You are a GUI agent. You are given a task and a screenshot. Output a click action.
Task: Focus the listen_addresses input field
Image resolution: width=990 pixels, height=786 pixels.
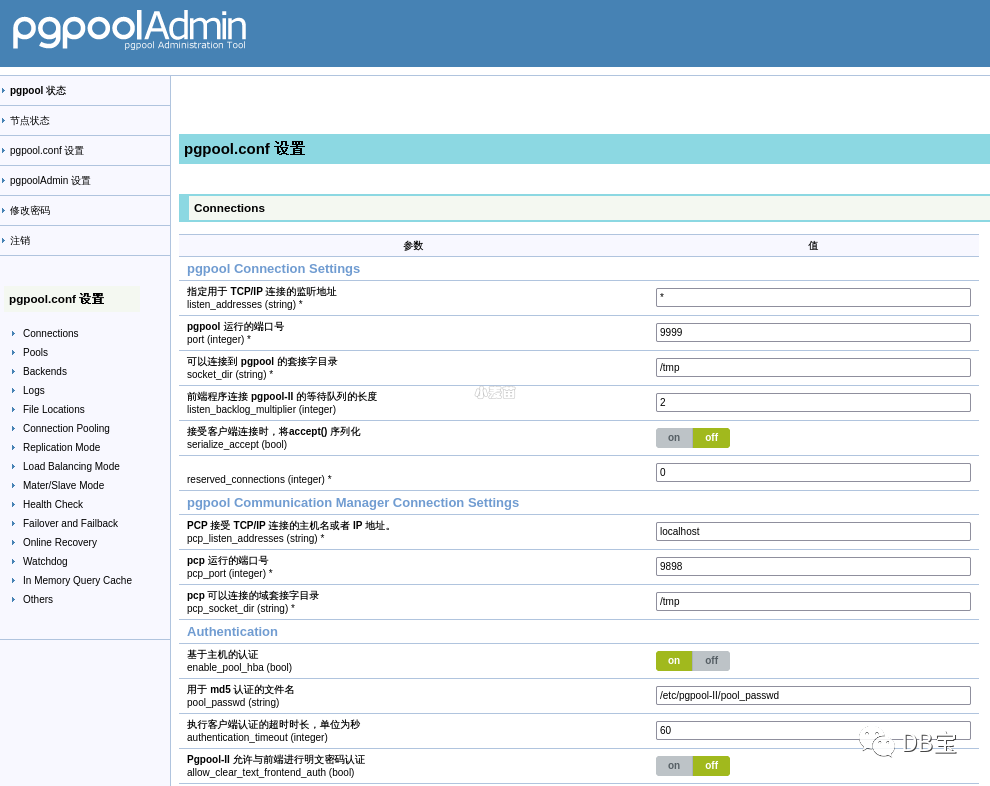tap(813, 297)
